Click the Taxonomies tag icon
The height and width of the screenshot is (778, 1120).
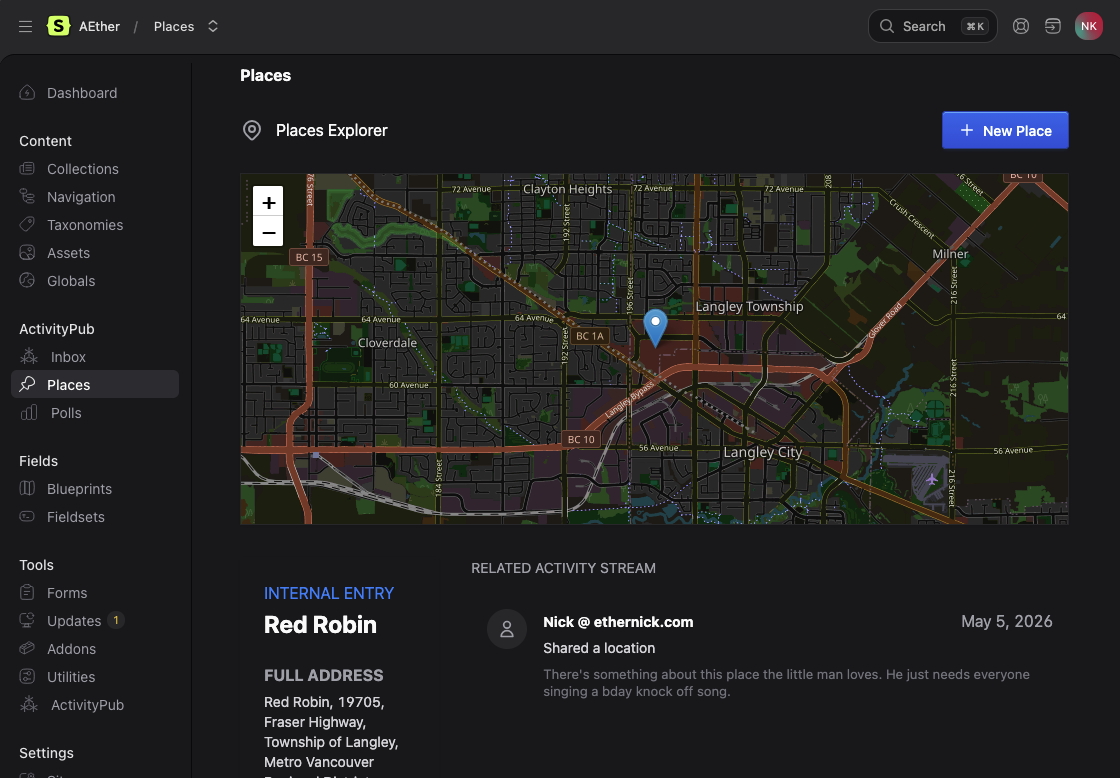click(27, 225)
